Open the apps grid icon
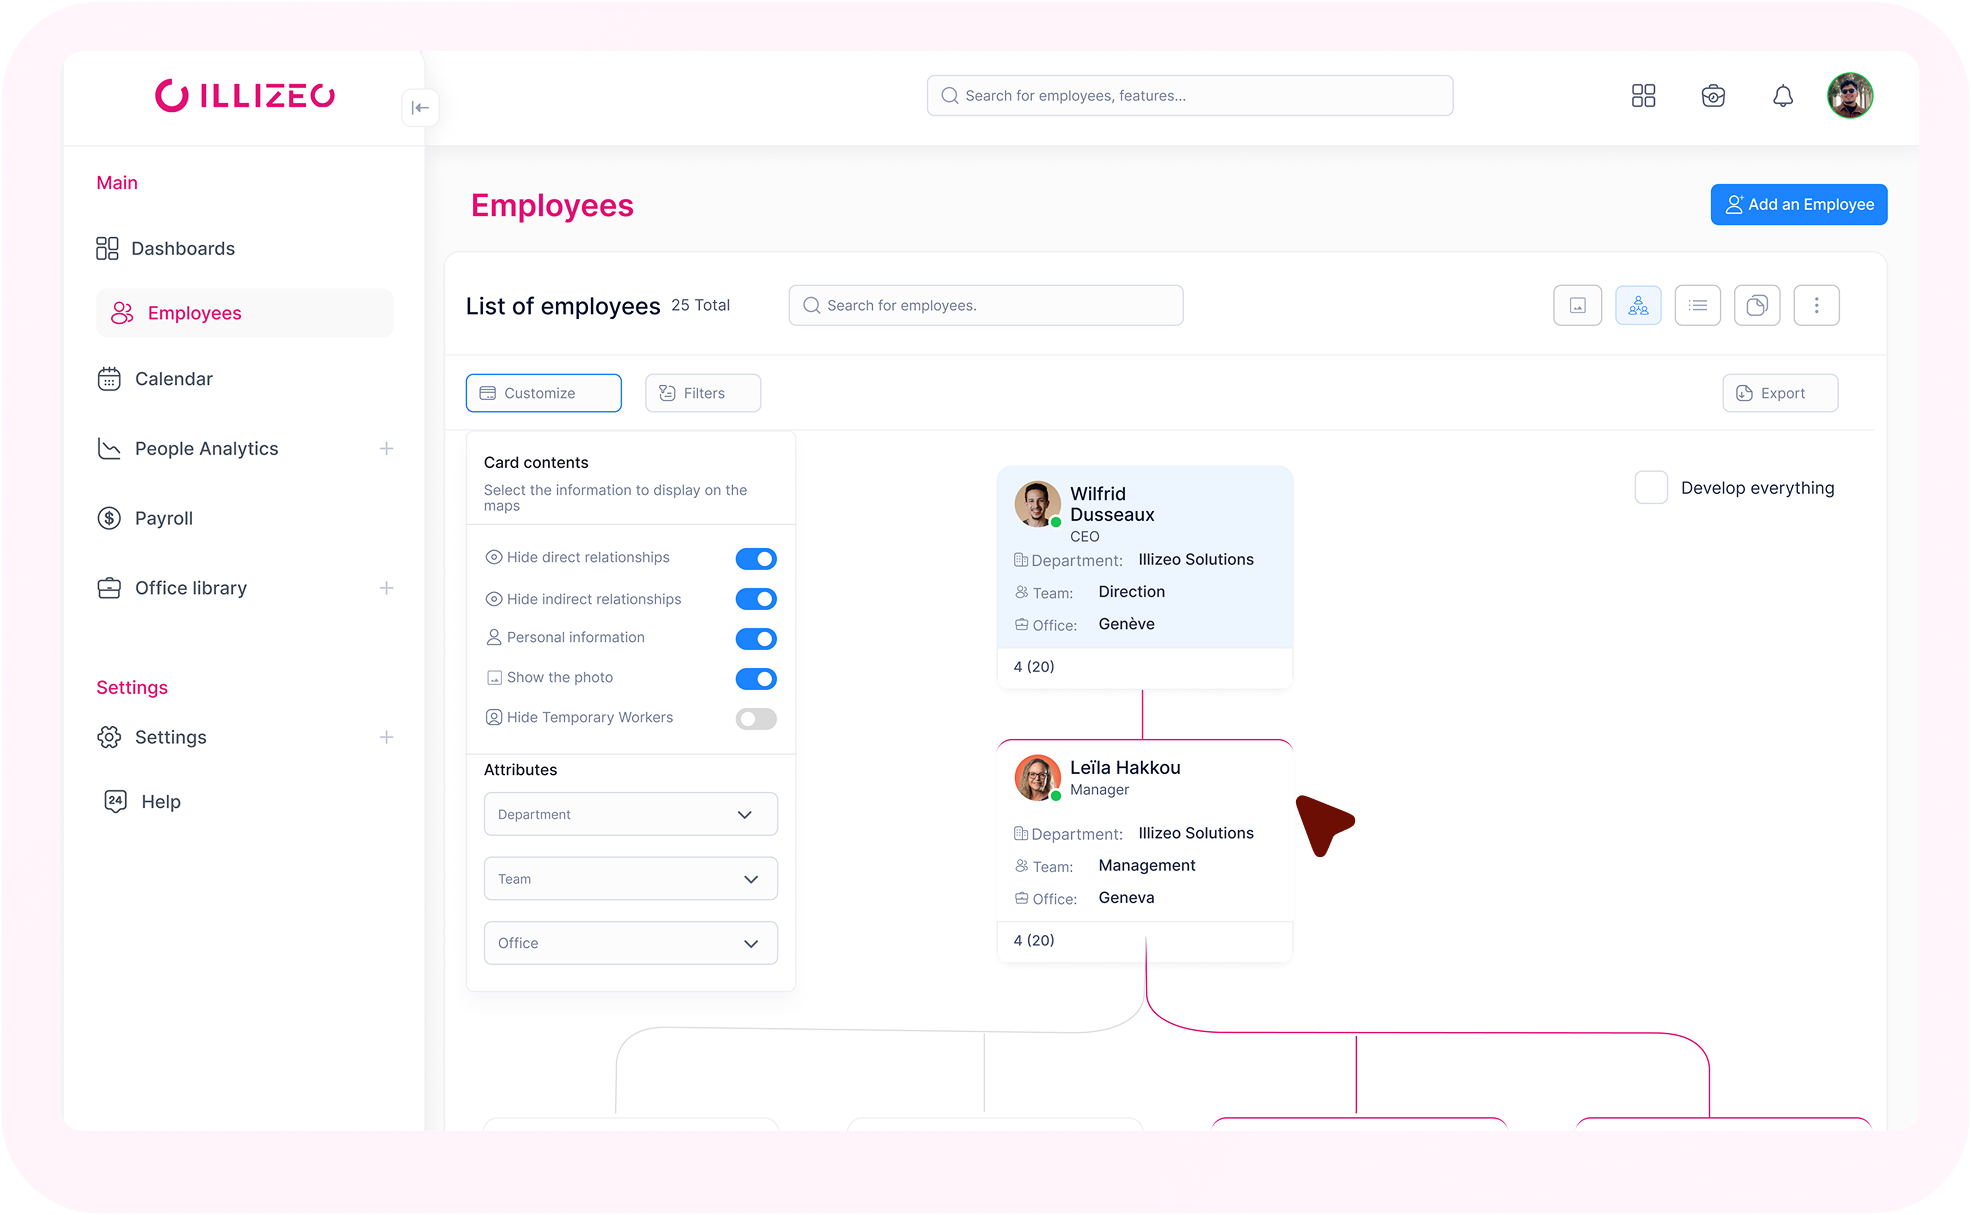Image resolution: width=1971 pixels, height=1215 pixels. [1643, 96]
